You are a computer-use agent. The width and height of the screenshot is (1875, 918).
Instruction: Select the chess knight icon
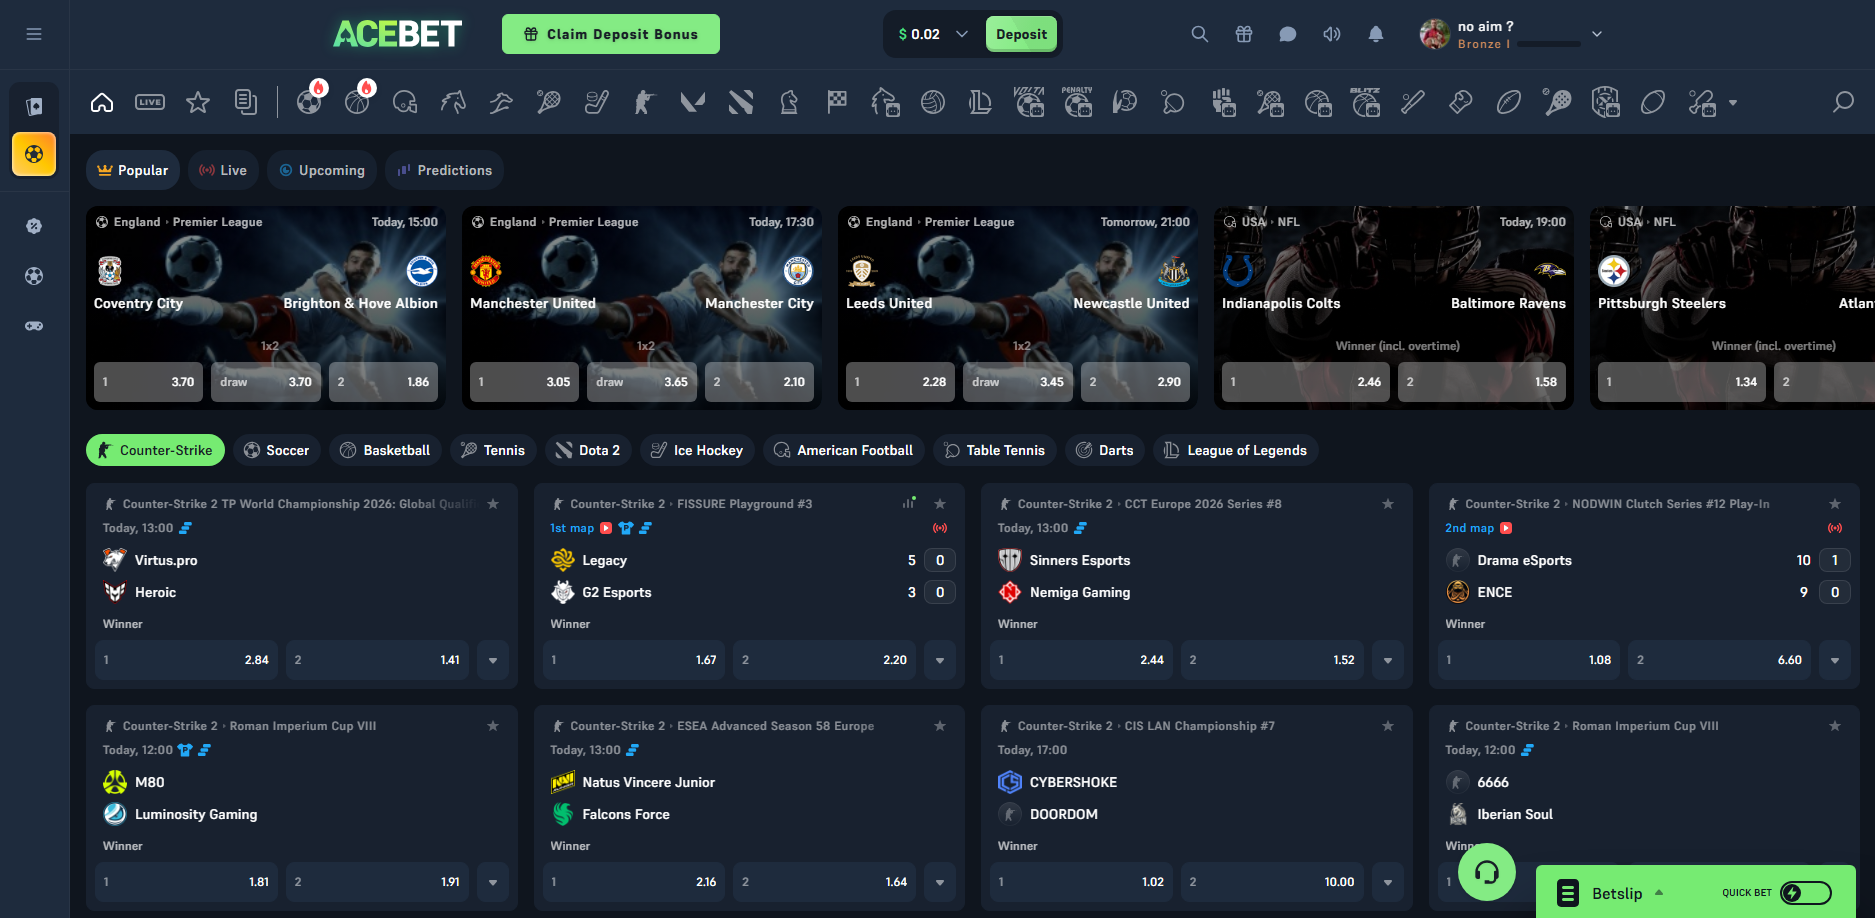[789, 102]
